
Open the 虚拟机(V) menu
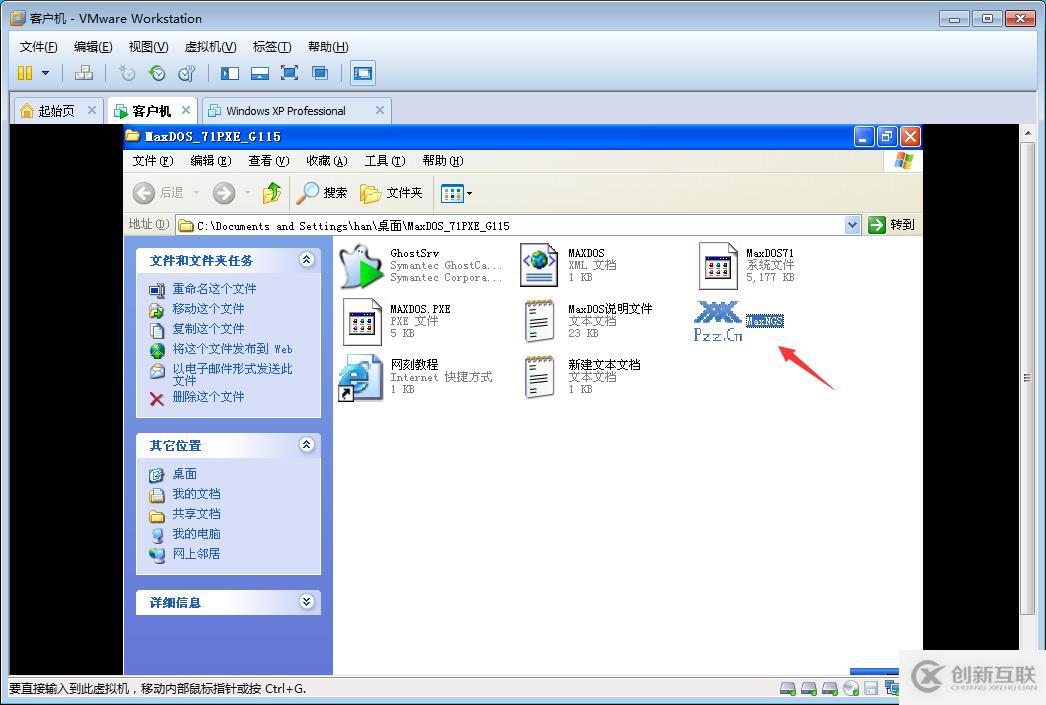point(210,47)
